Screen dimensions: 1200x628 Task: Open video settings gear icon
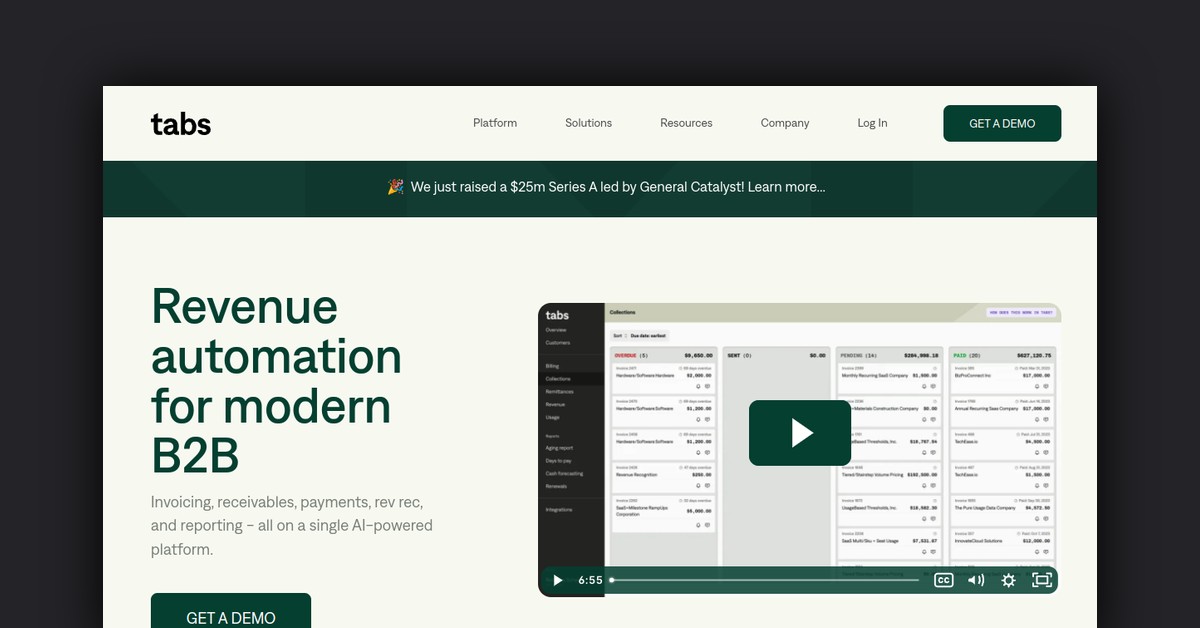coord(1008,580)
